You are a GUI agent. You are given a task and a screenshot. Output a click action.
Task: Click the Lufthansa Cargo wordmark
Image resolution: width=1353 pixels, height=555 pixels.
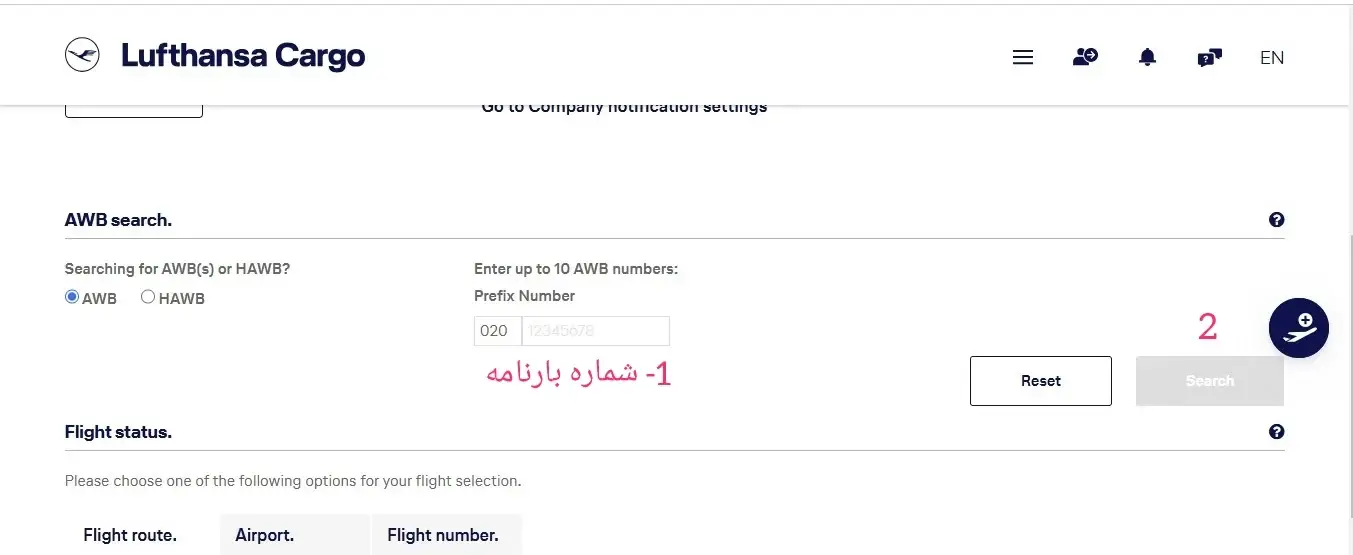coord(243,56)
